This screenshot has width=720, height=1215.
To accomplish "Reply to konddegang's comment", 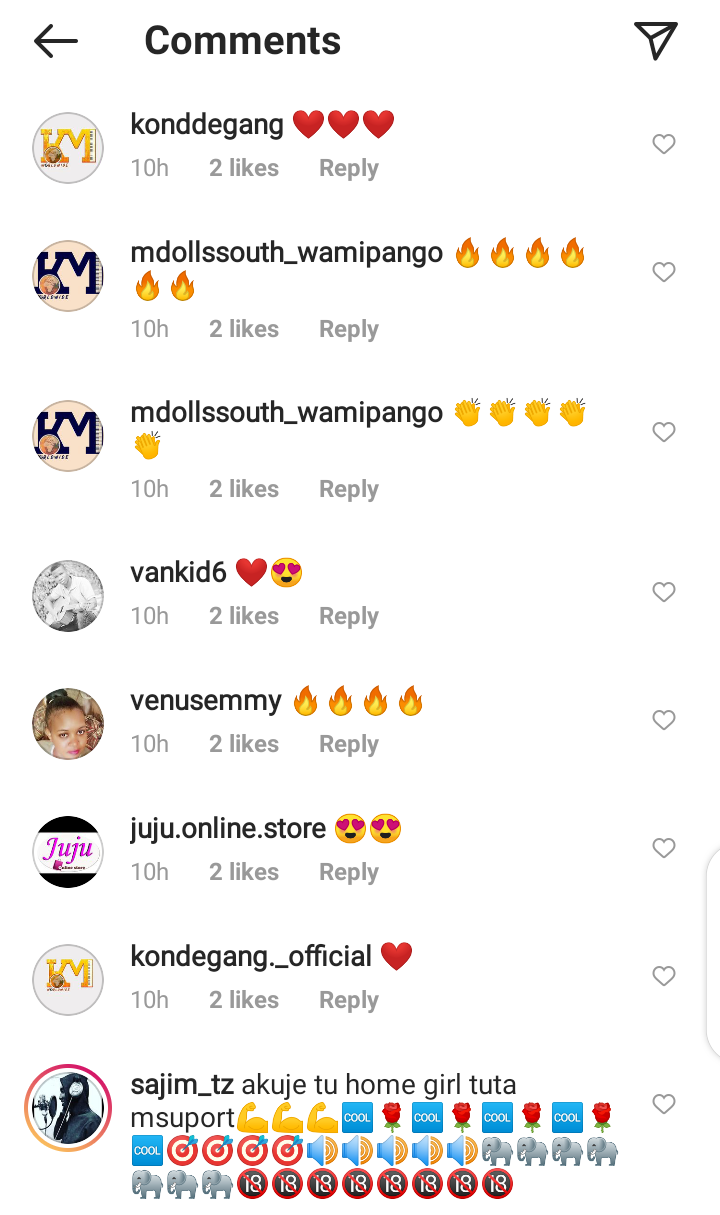I will click(x=349, y=168).
